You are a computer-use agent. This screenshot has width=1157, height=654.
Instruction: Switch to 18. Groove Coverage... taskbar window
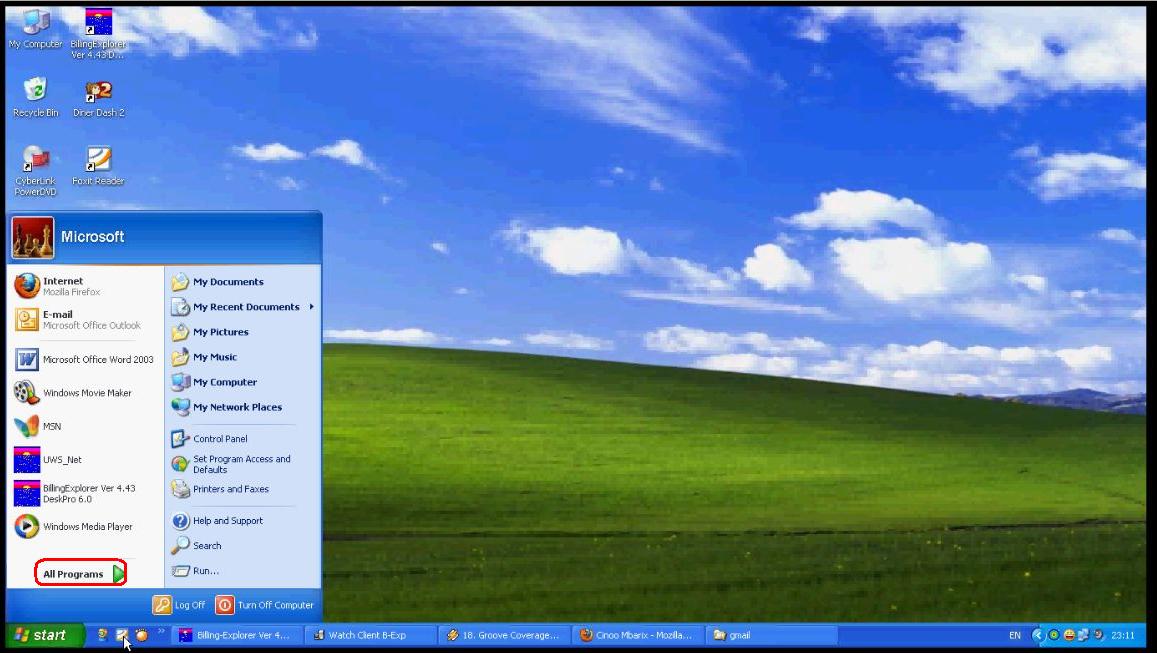click(505, 635)
